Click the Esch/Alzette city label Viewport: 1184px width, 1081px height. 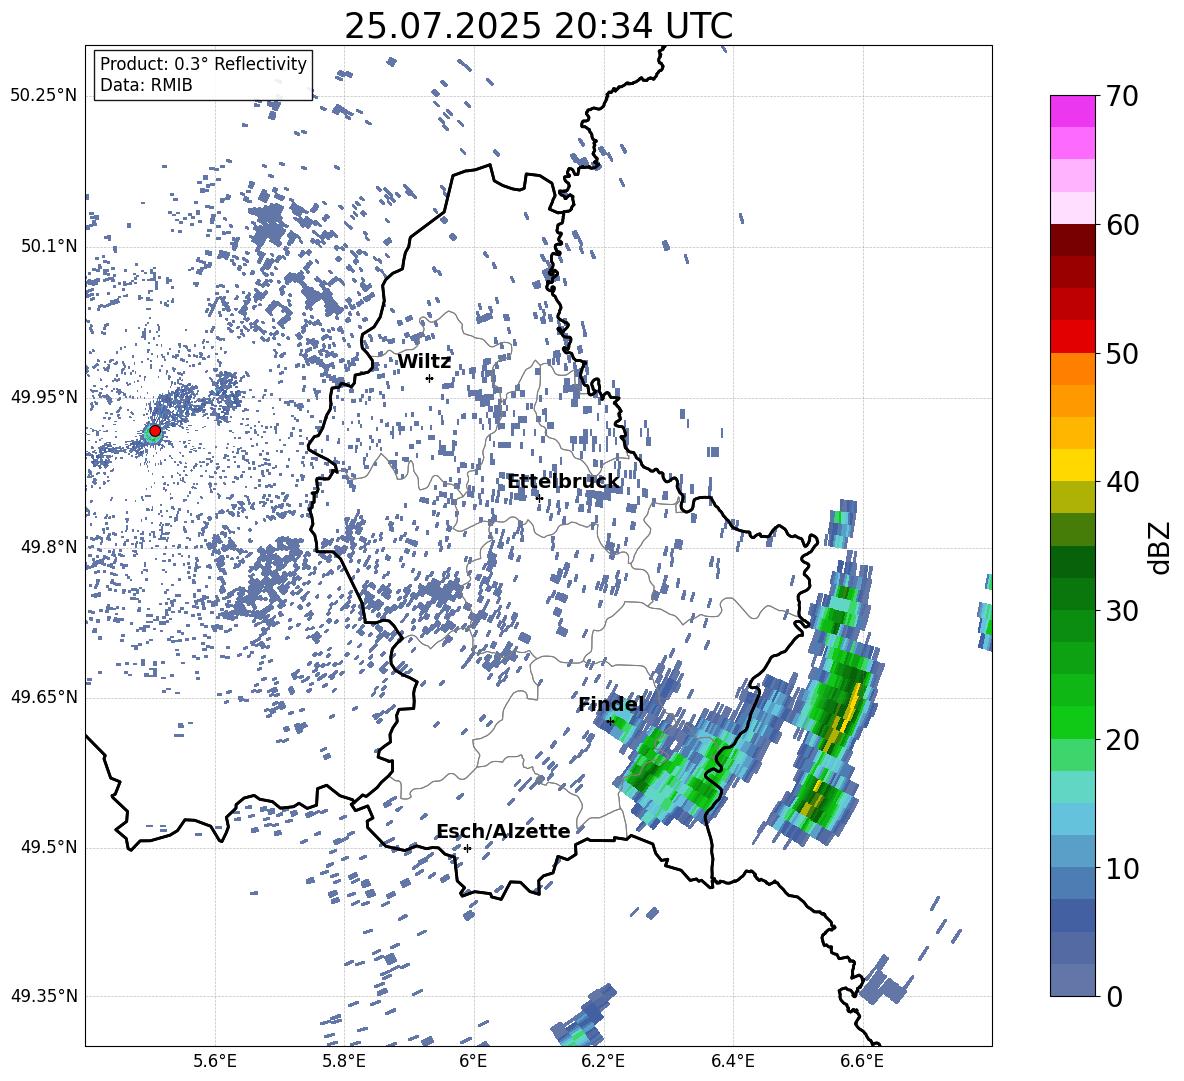(x=503, y=831)
